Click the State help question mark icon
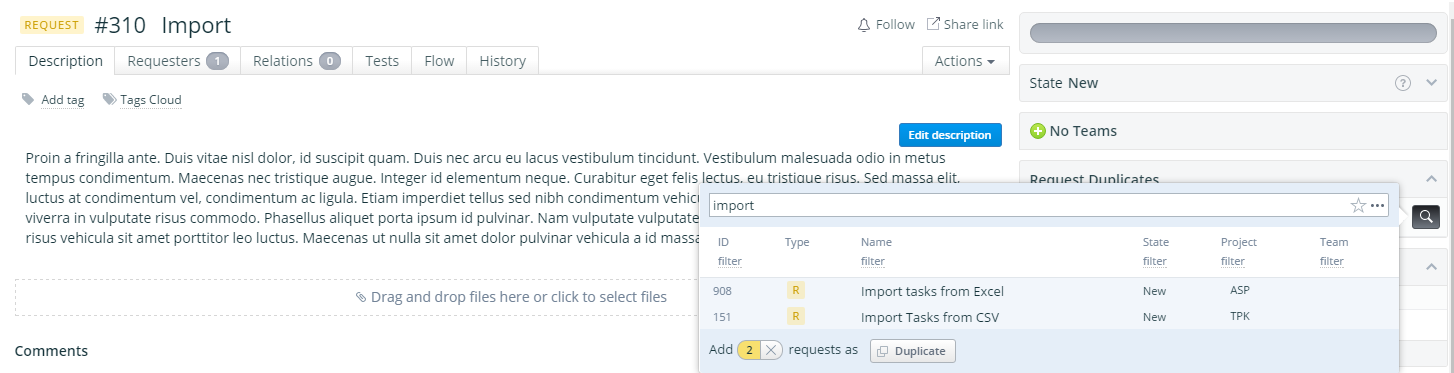 tap(1403, 83)
